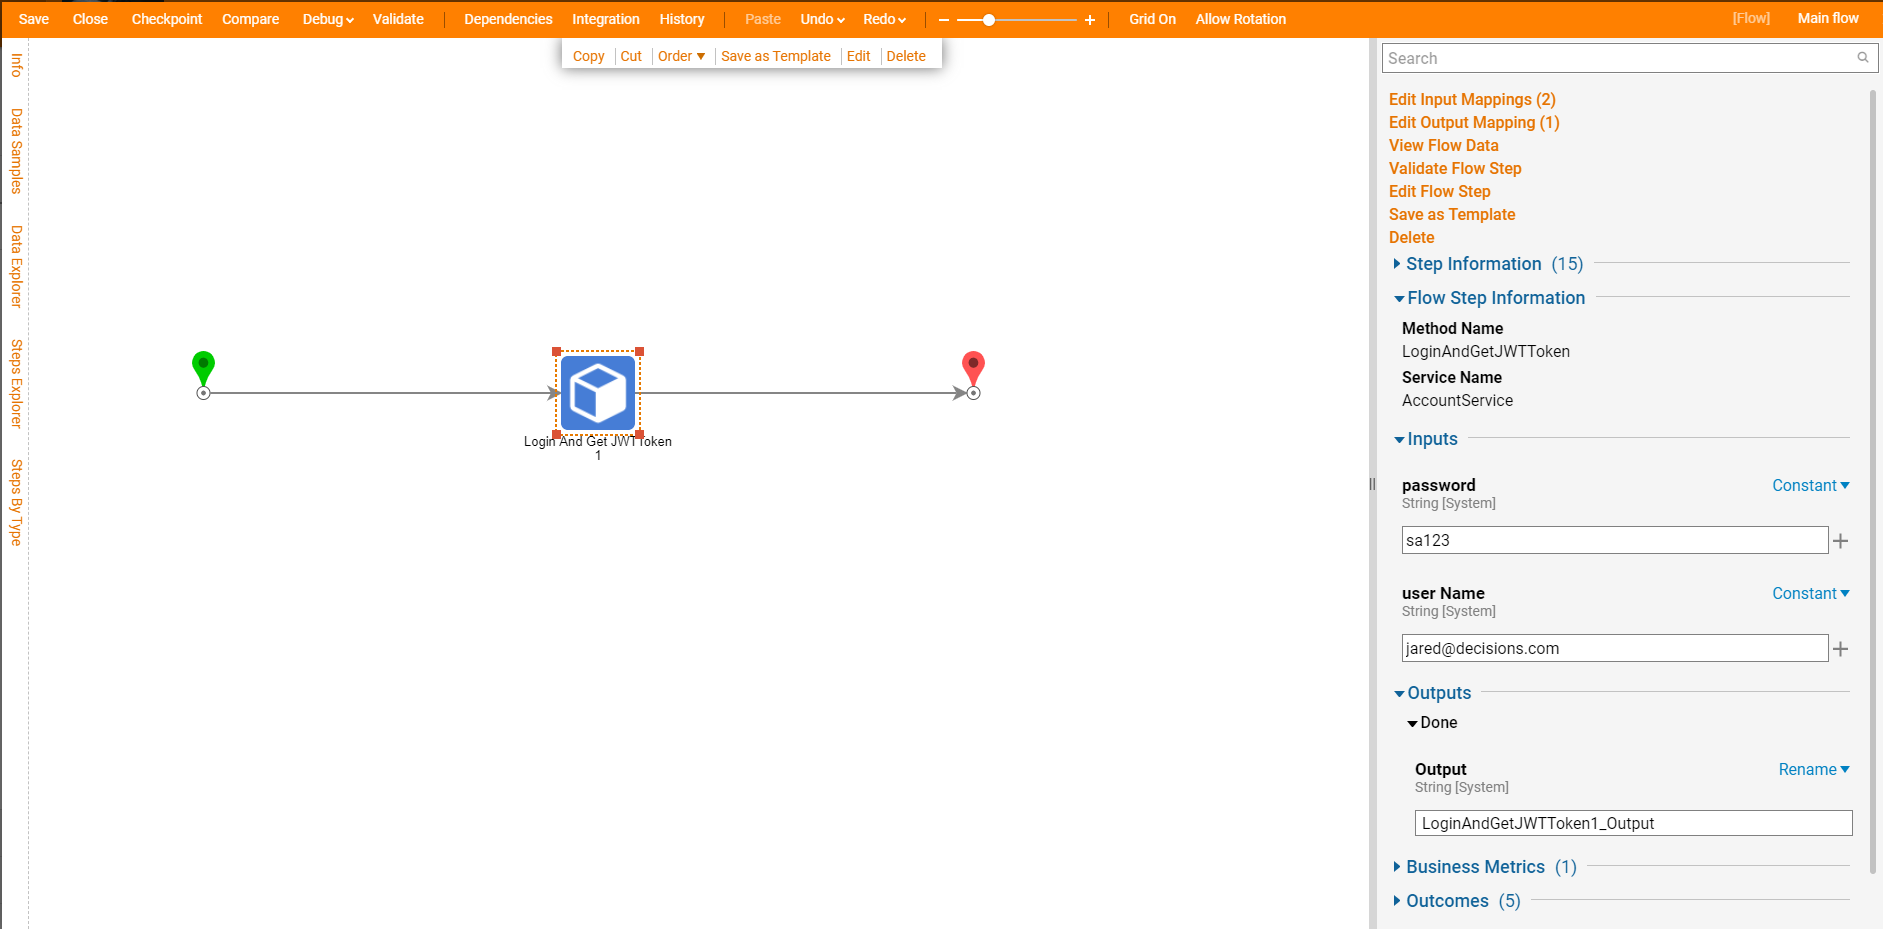Click Delete in the step toolbar

coord(906,56)
